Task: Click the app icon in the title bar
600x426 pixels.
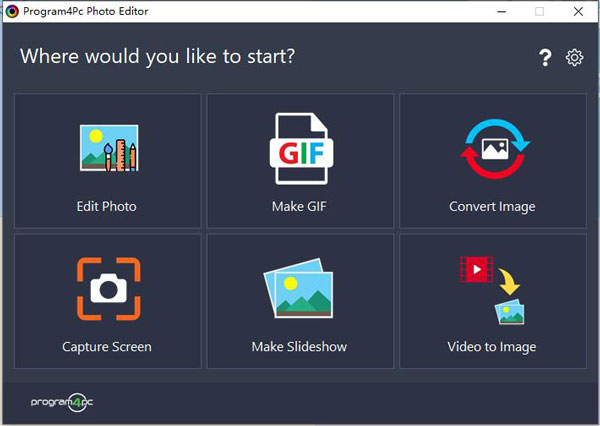Action: [x=12, y=11]
